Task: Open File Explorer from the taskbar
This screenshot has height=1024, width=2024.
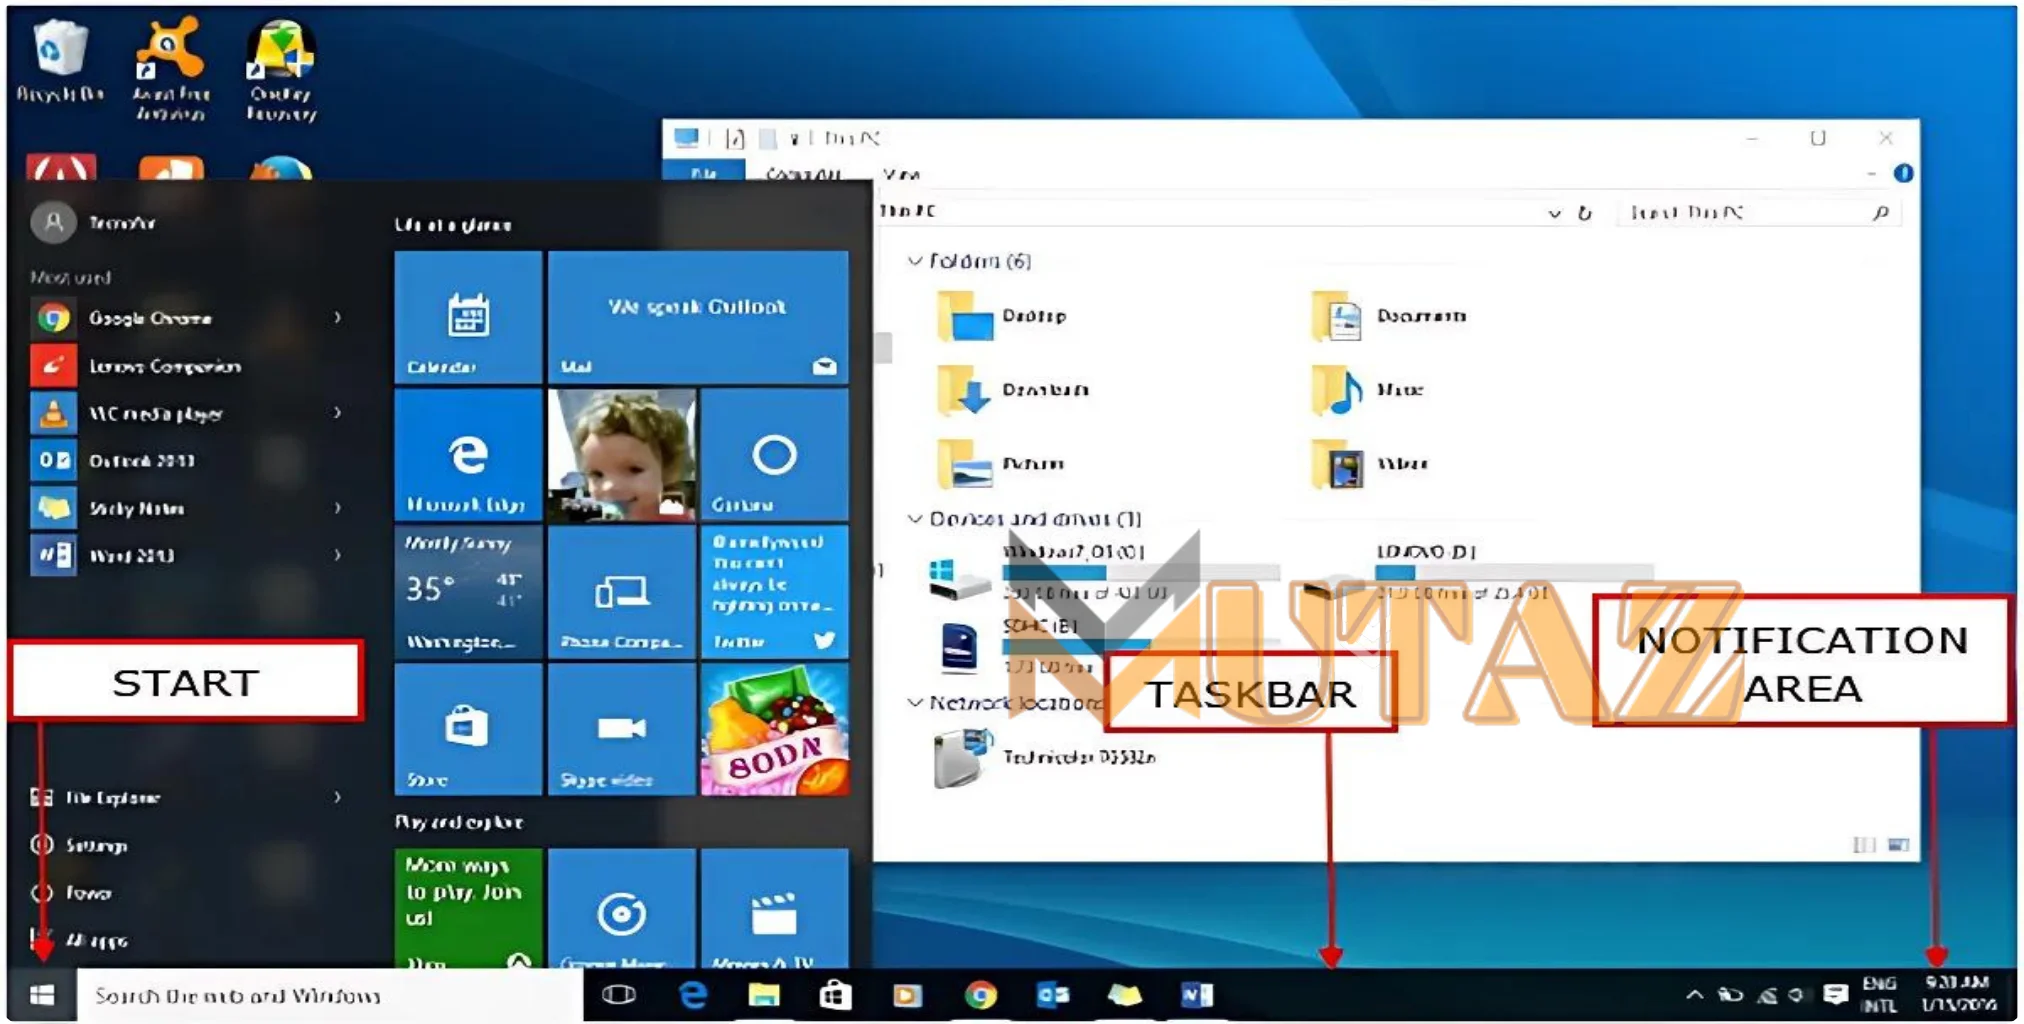Action: 764,995
